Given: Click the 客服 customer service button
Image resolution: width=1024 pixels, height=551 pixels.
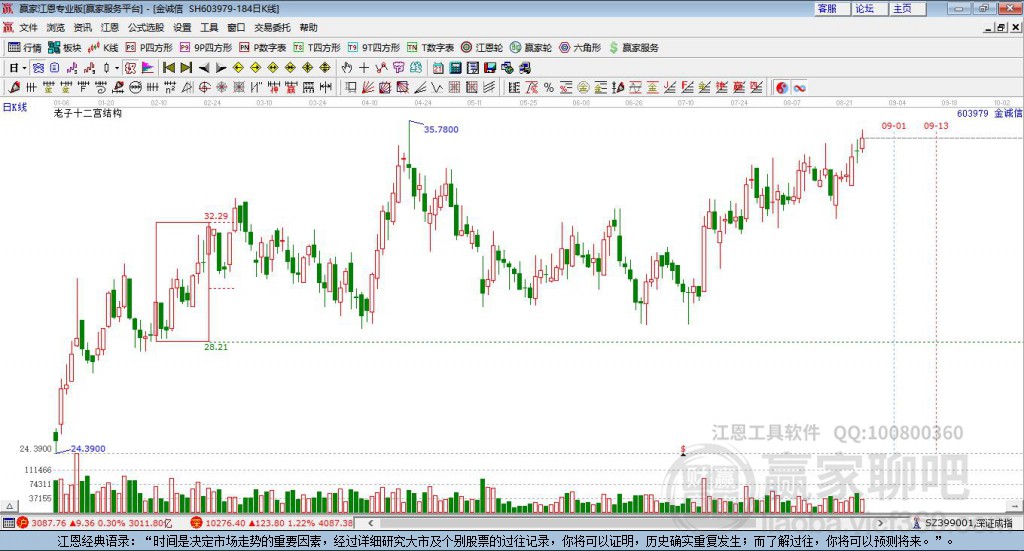Looking at the screenshot, I should click(x=832, y=8).
